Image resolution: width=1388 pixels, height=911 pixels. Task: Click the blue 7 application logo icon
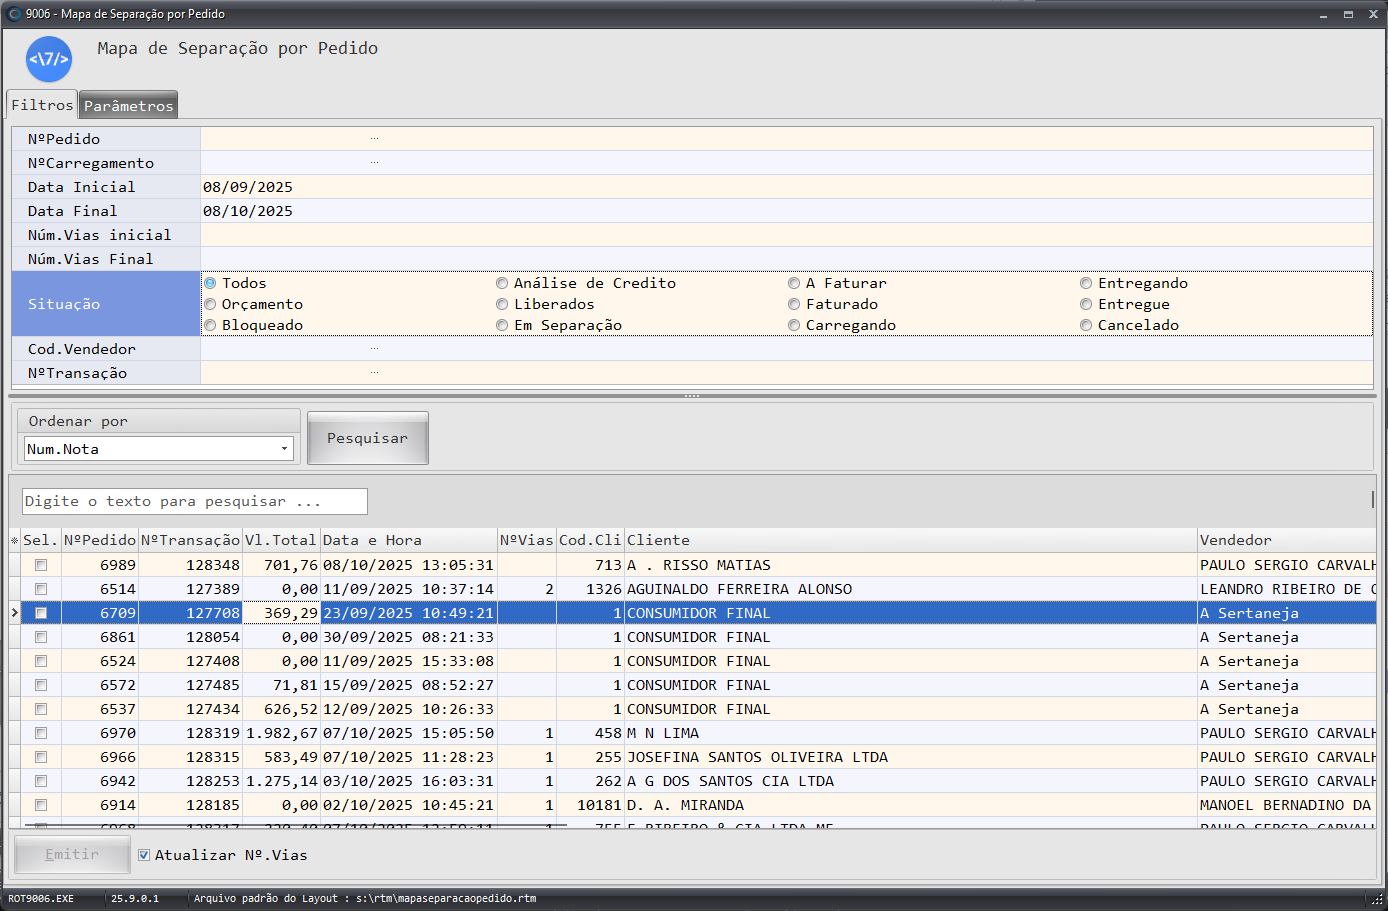point(48,59)
